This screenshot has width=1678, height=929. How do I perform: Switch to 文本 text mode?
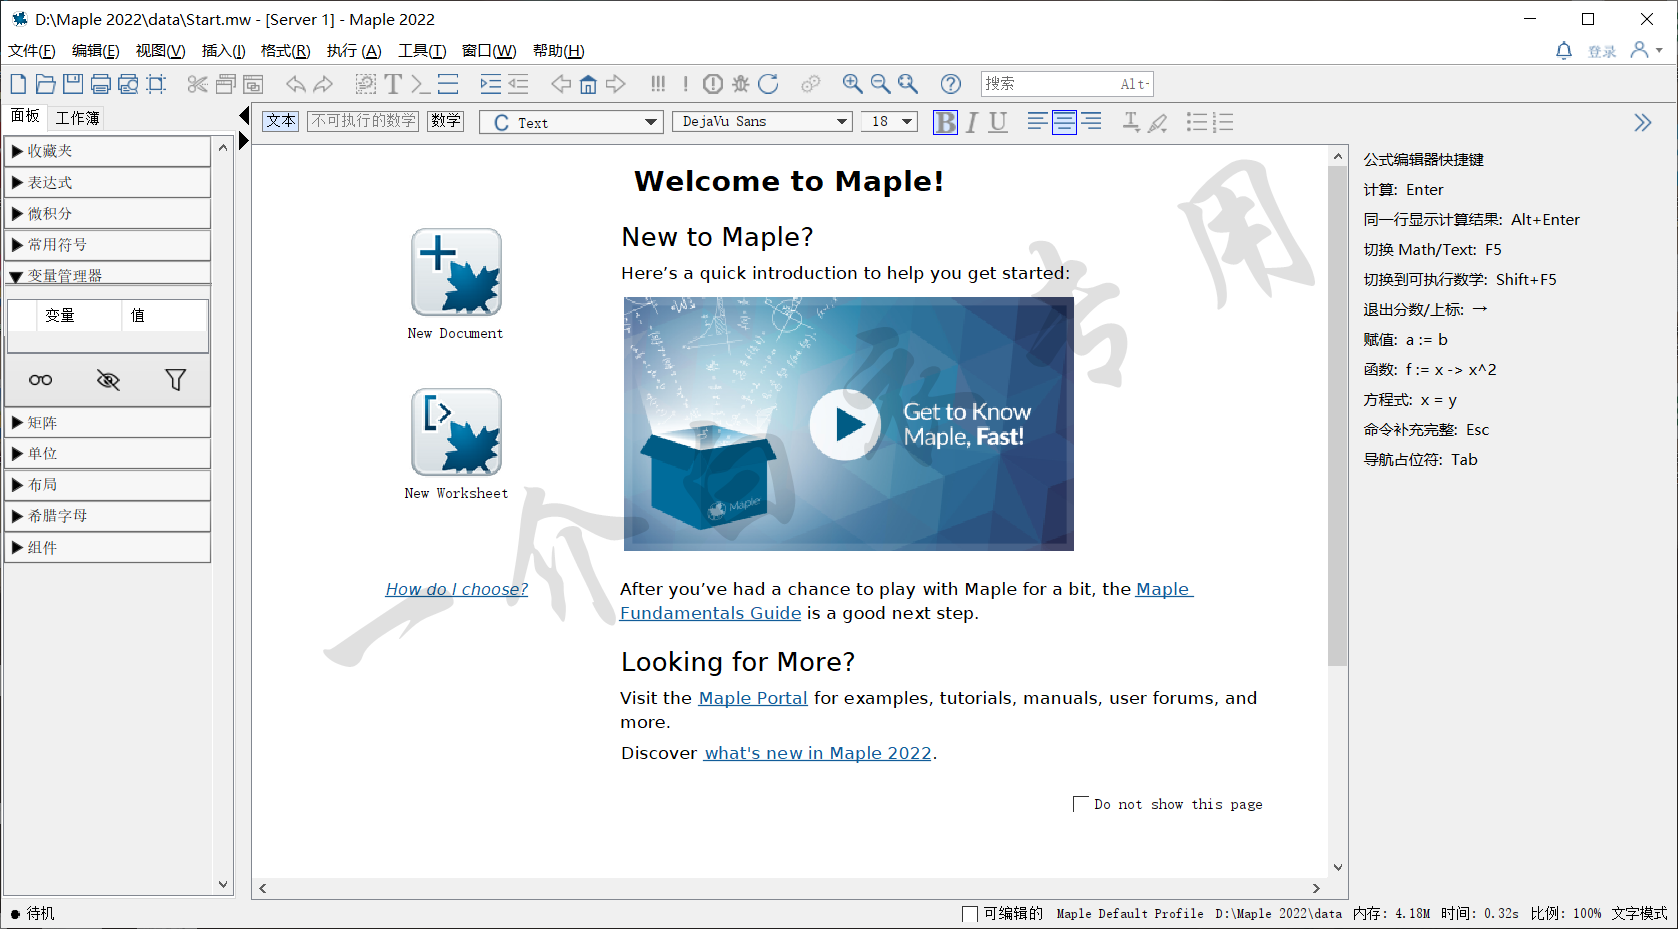click(x=281, y=121)
